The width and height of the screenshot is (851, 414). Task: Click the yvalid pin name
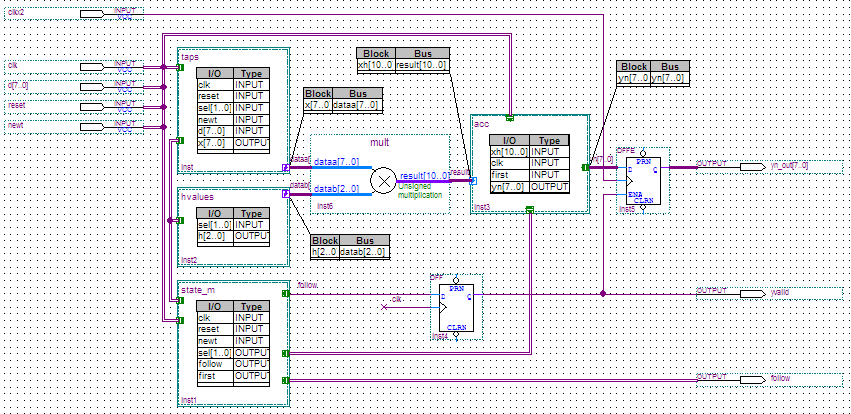pyautogui.click(x=780, y=292)
